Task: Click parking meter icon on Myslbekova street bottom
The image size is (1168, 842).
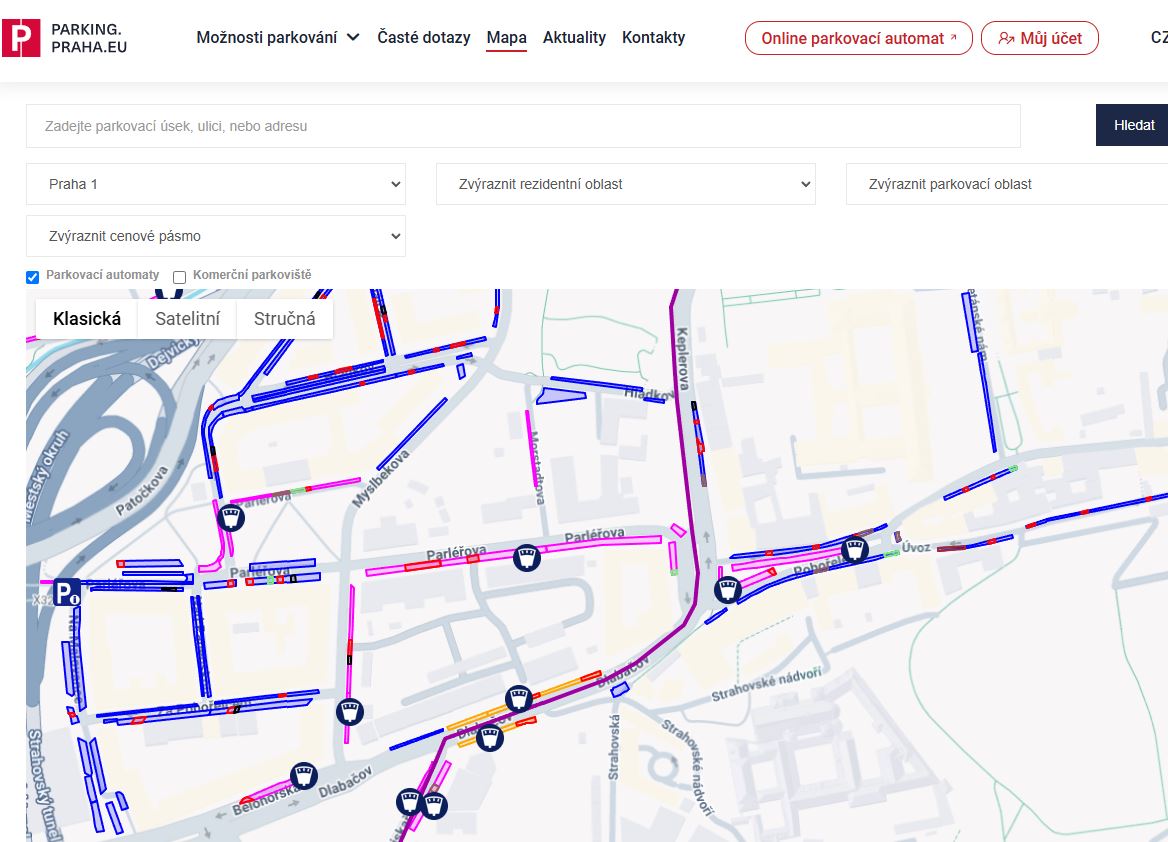Action: 349,712
